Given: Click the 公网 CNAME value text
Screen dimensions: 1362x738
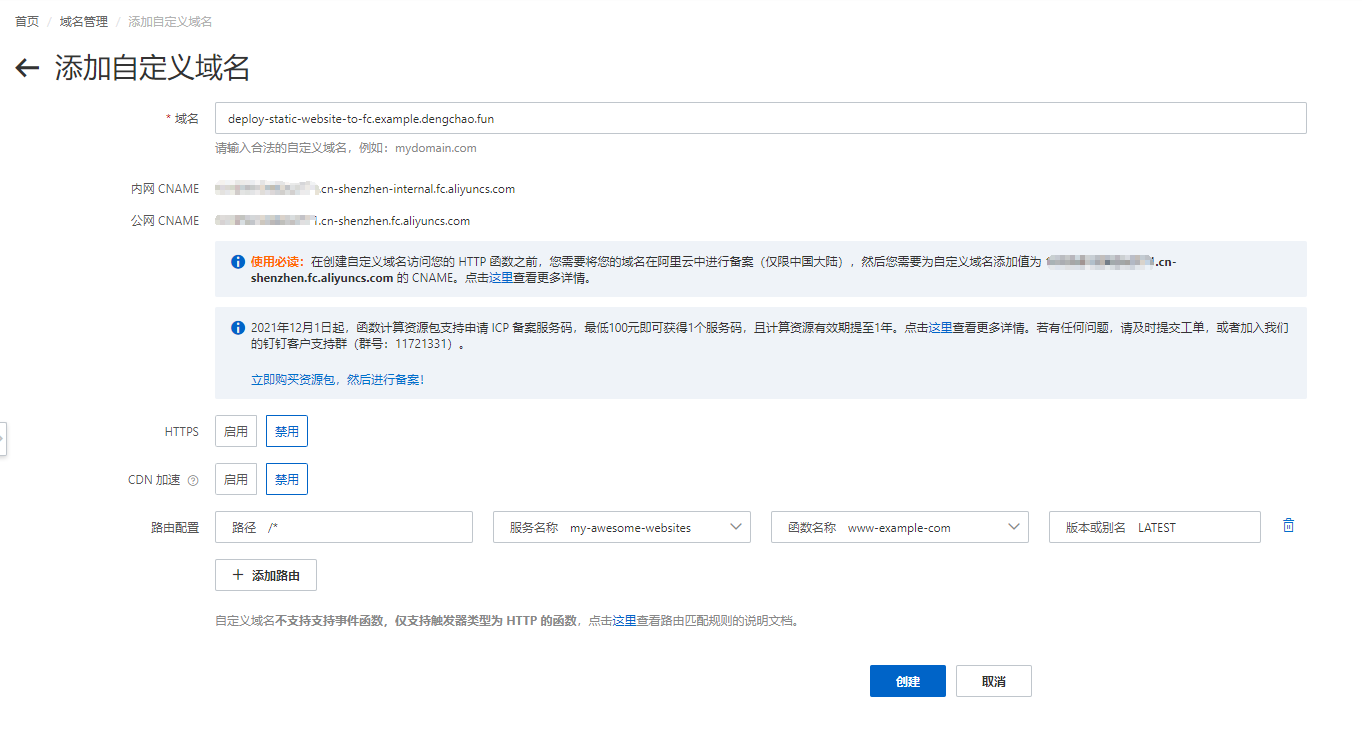Looking at the screenshot, I should pos(342,220).
